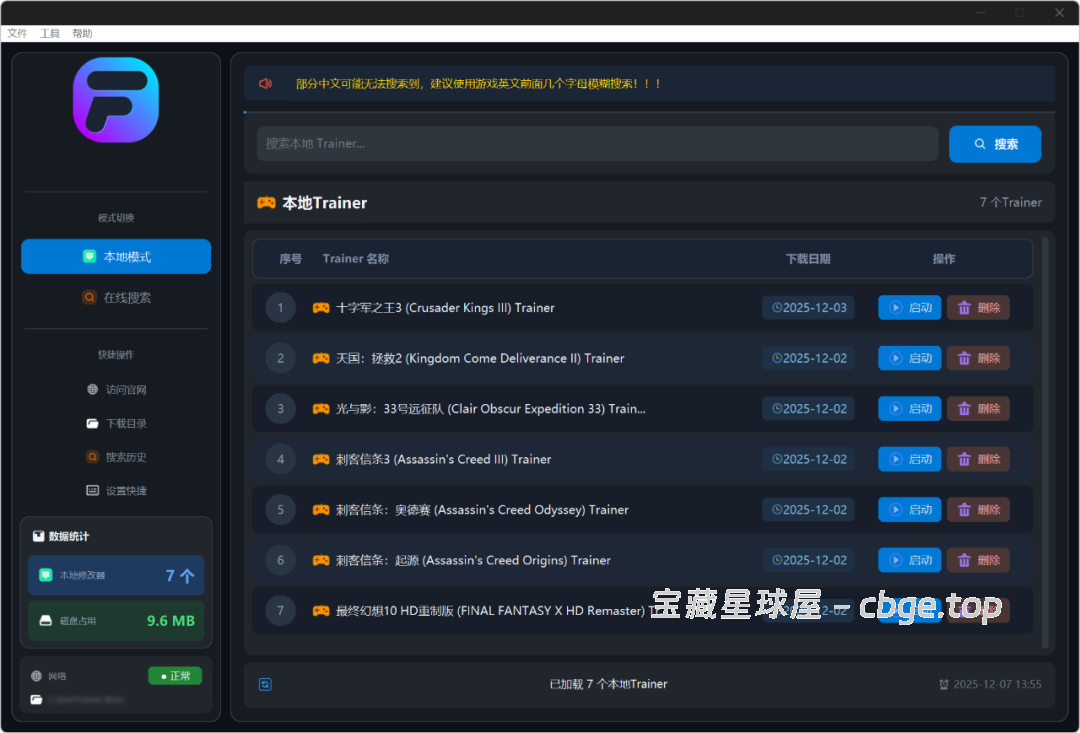
Task: Click 设置快捷 keyboard shortcut item
Action: (x=116, y=491)
